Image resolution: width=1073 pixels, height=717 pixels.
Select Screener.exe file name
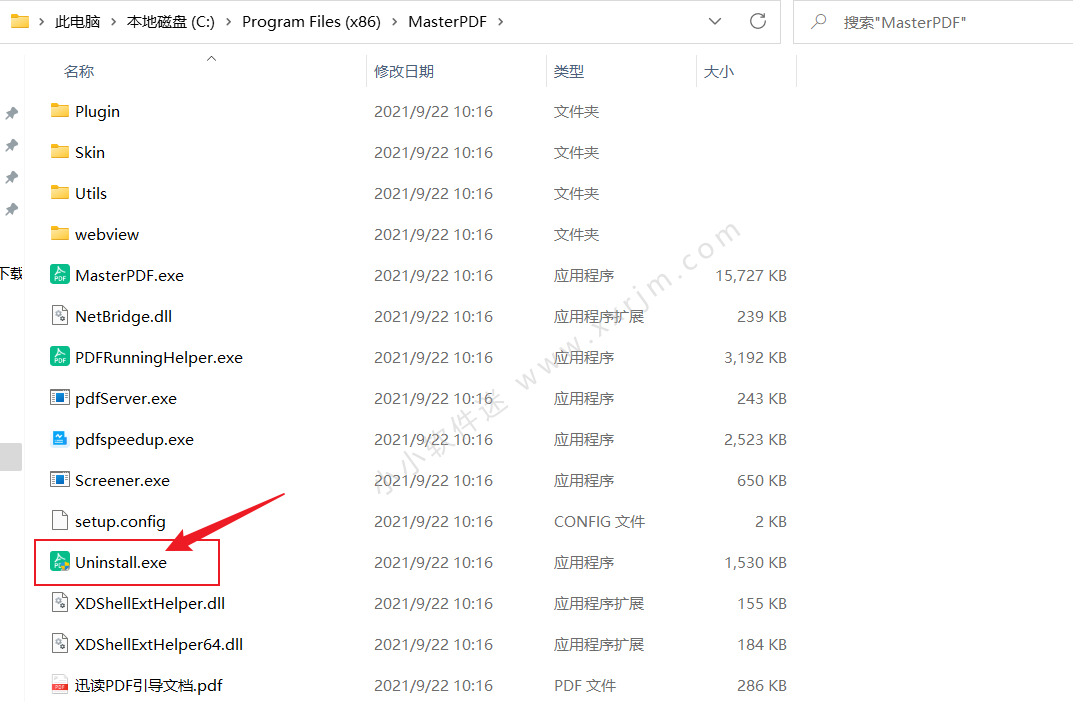[122, 481]
